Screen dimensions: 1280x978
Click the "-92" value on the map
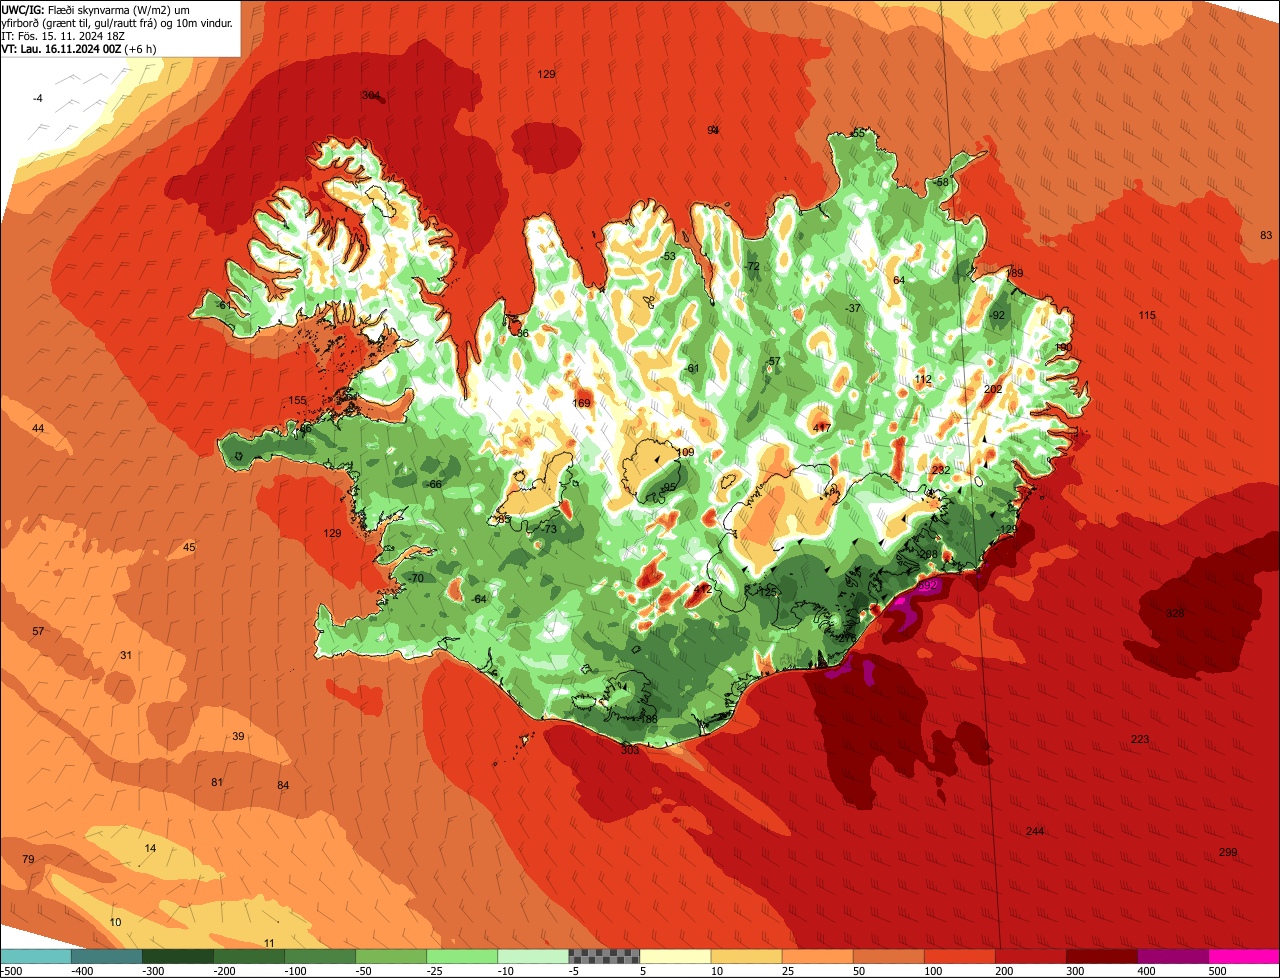[996, 315]
